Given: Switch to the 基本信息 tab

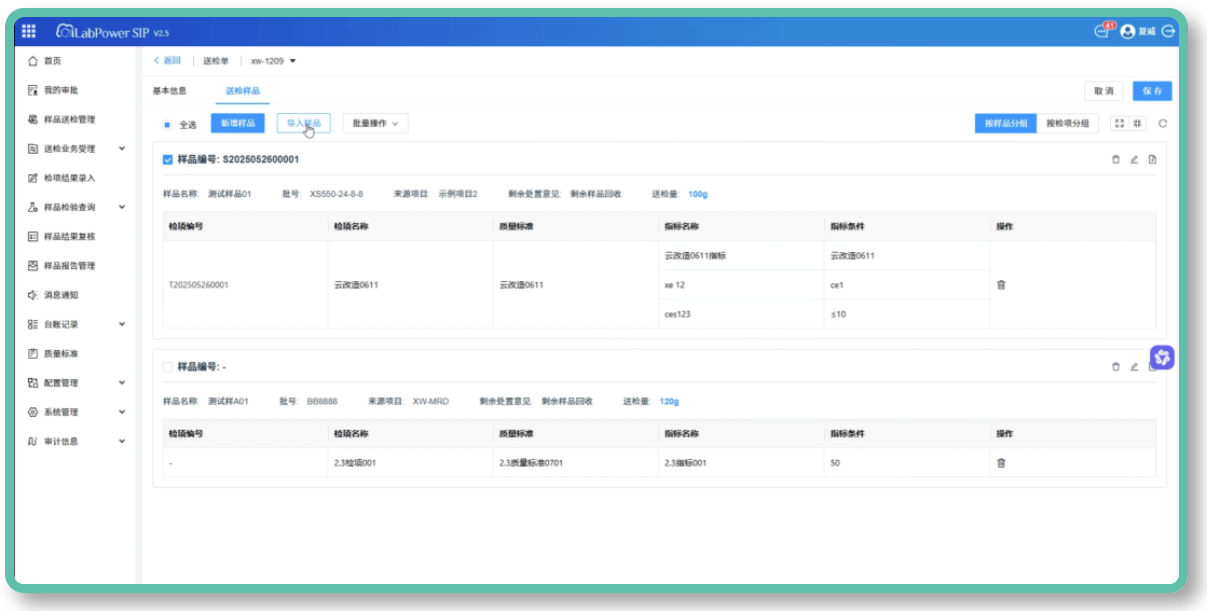Looking at the screenshot, I should 169,91.
